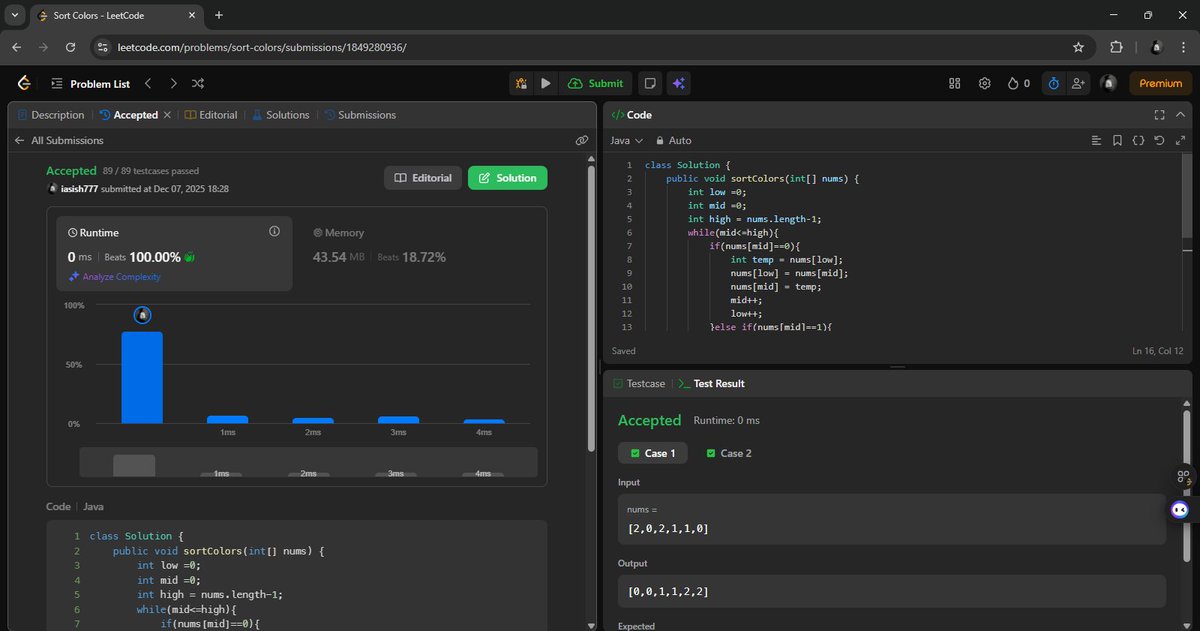Click the debugger lock icon beside run

click(x=521, y=83)
